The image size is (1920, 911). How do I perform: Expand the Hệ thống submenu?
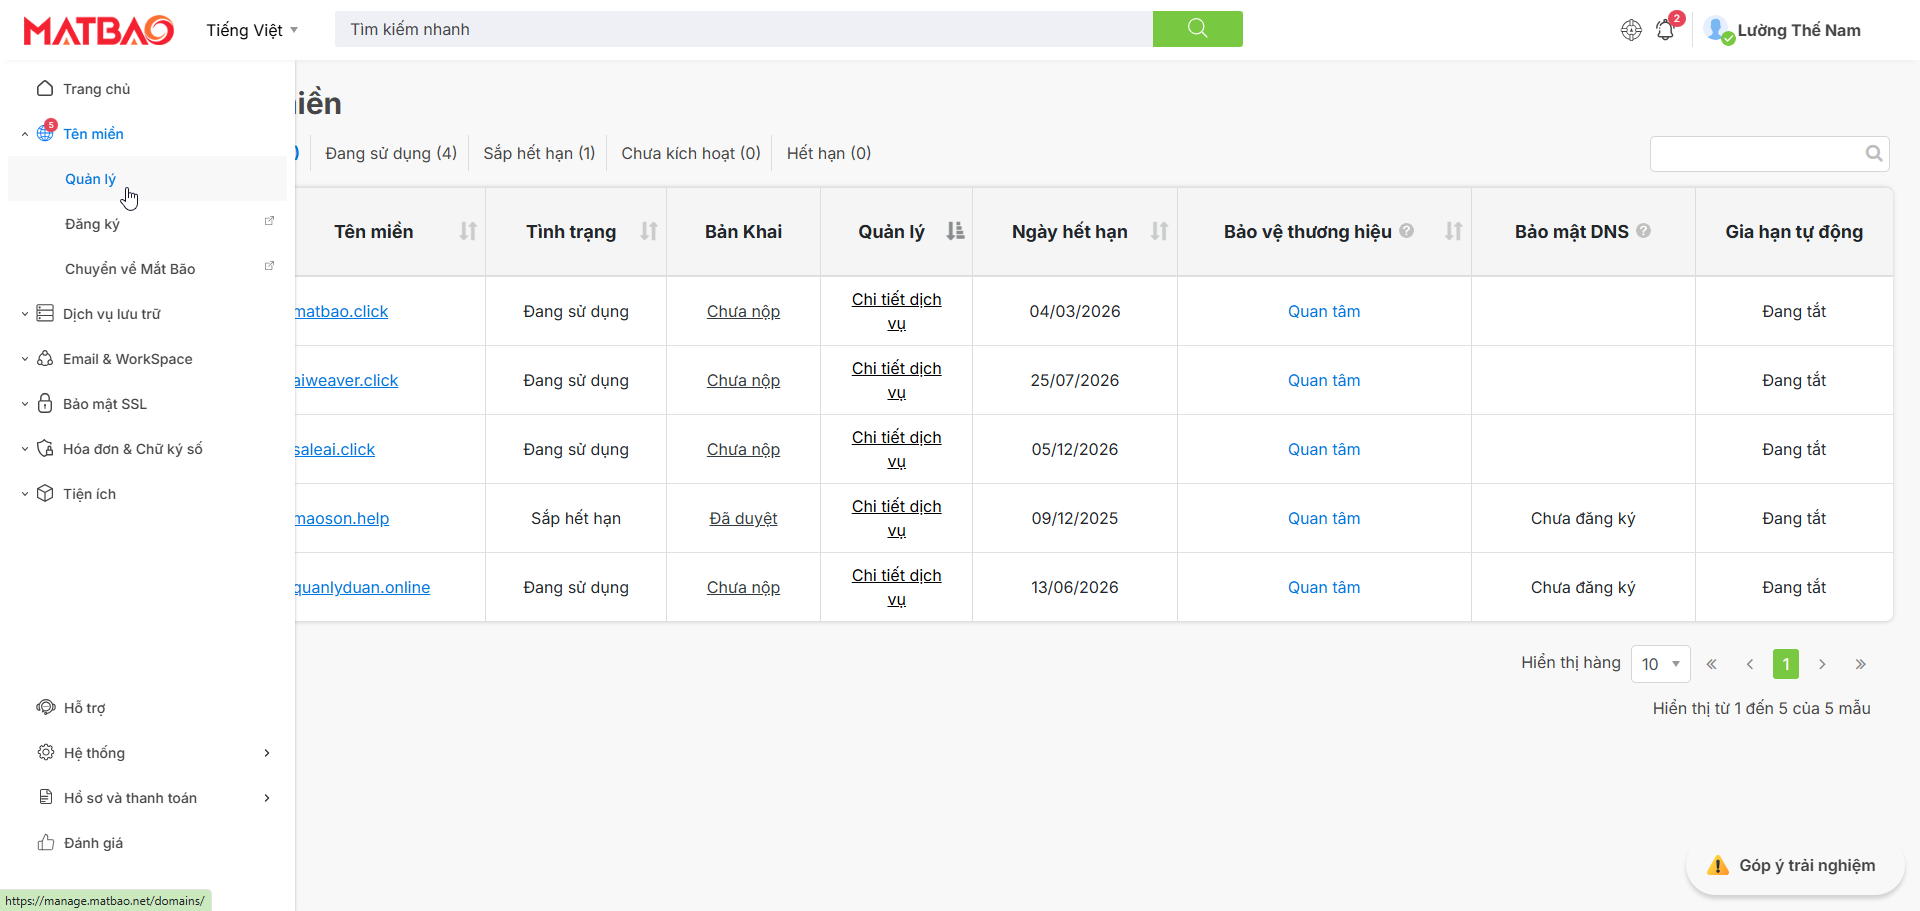(x=266, y=753)
